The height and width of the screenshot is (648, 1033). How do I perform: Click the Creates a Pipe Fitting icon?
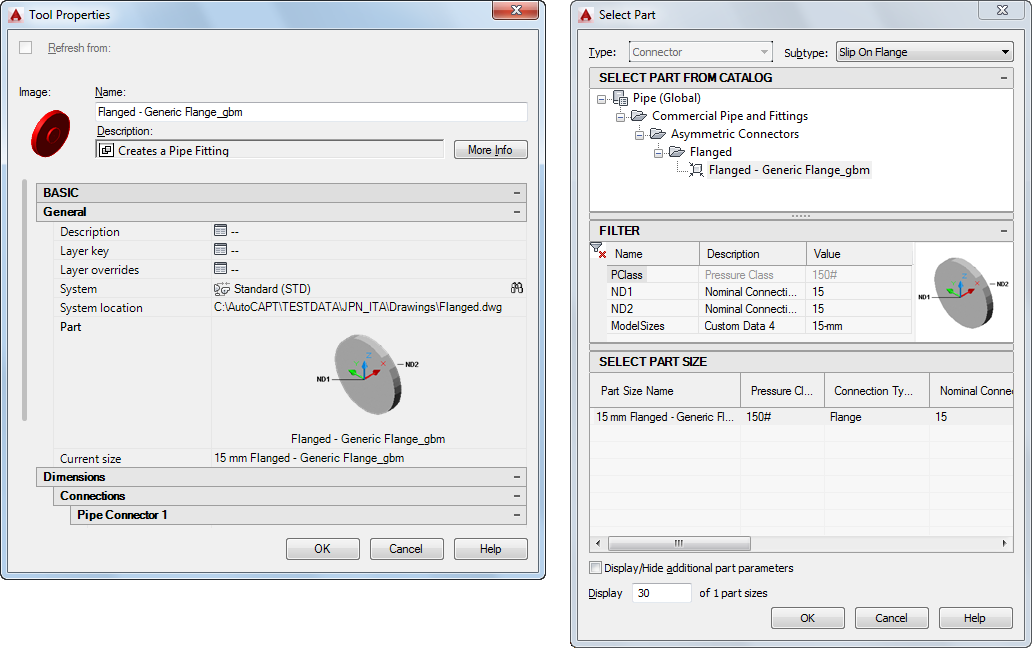tap(106, 150)
